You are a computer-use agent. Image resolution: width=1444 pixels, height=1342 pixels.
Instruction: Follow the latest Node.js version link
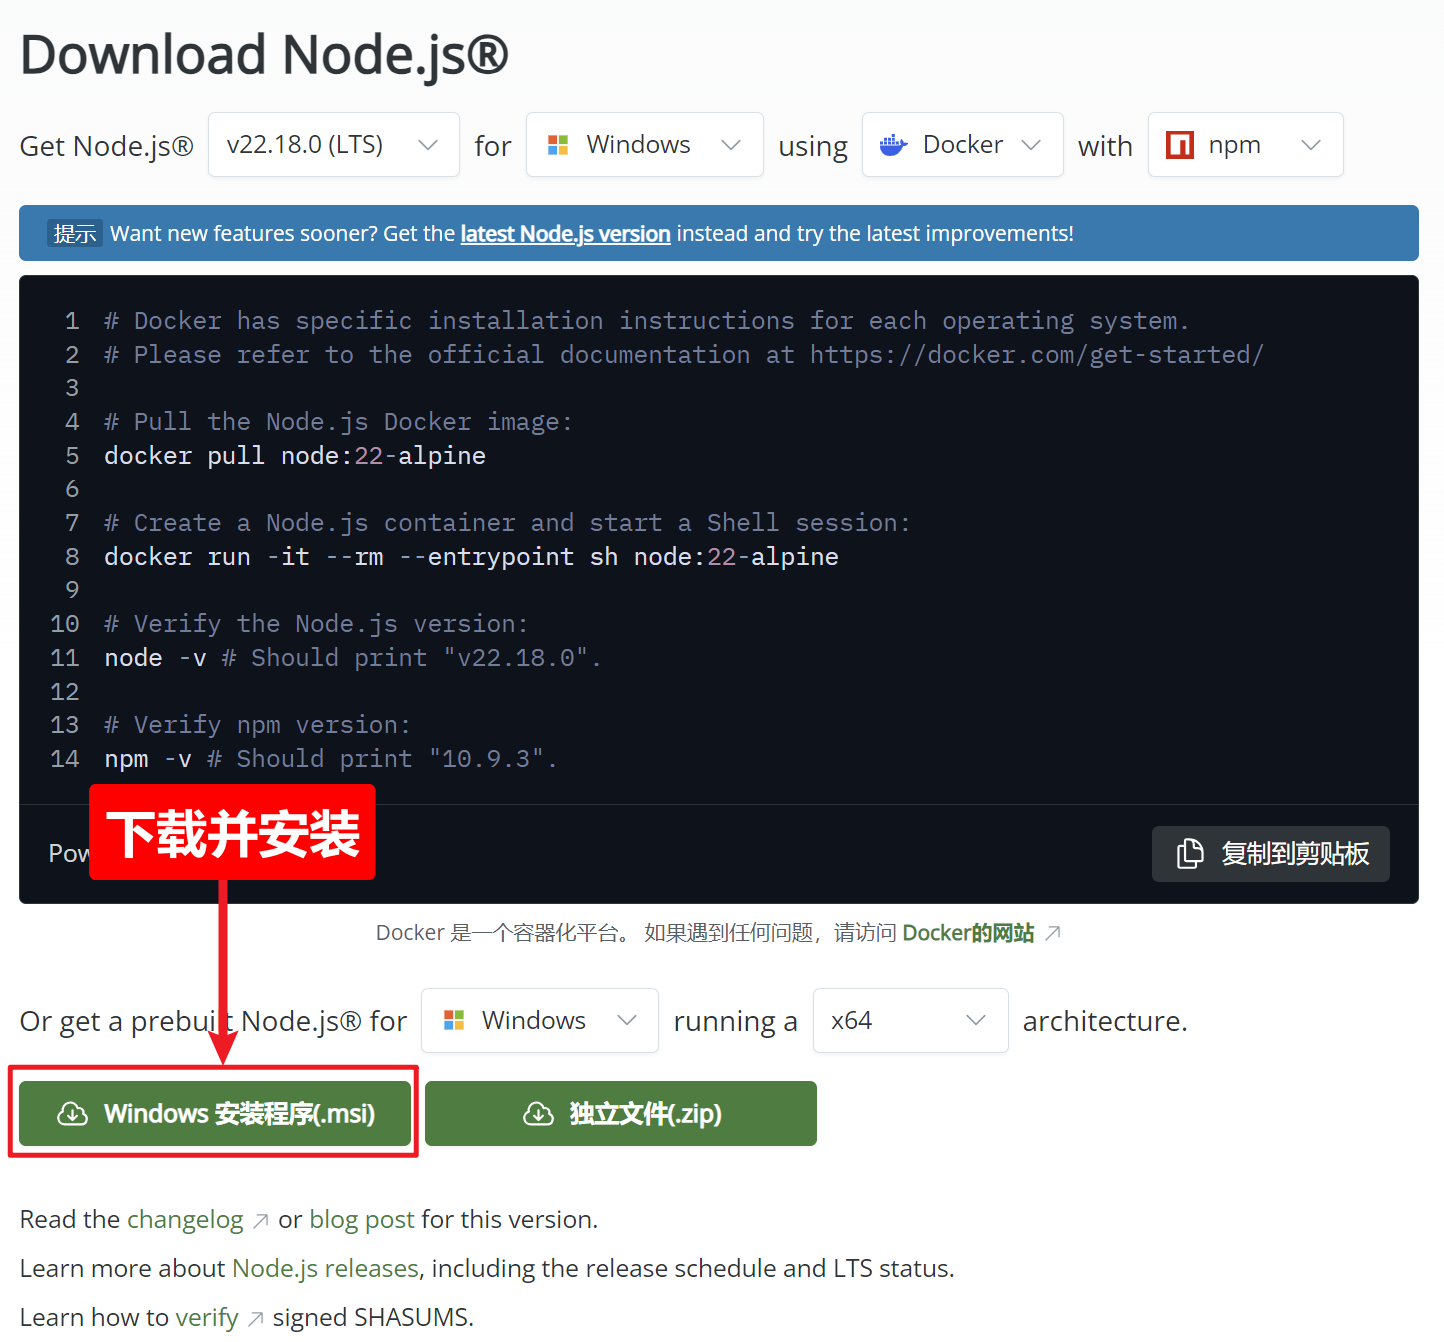(x=565, y=234)
